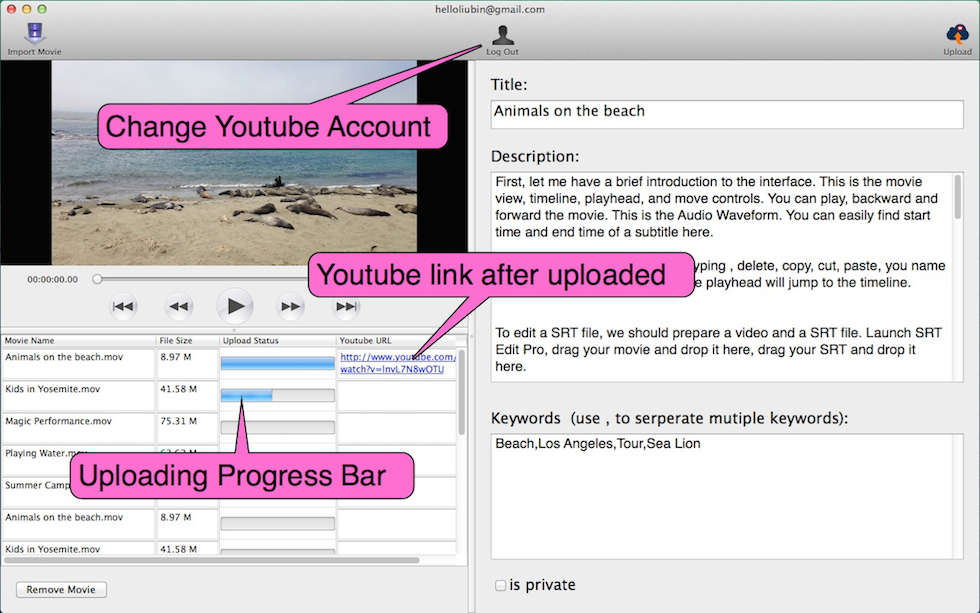The image size is (980, 613).
Task: Fast forward the movie
Action: pyautogui.click(x=291, y=306)
